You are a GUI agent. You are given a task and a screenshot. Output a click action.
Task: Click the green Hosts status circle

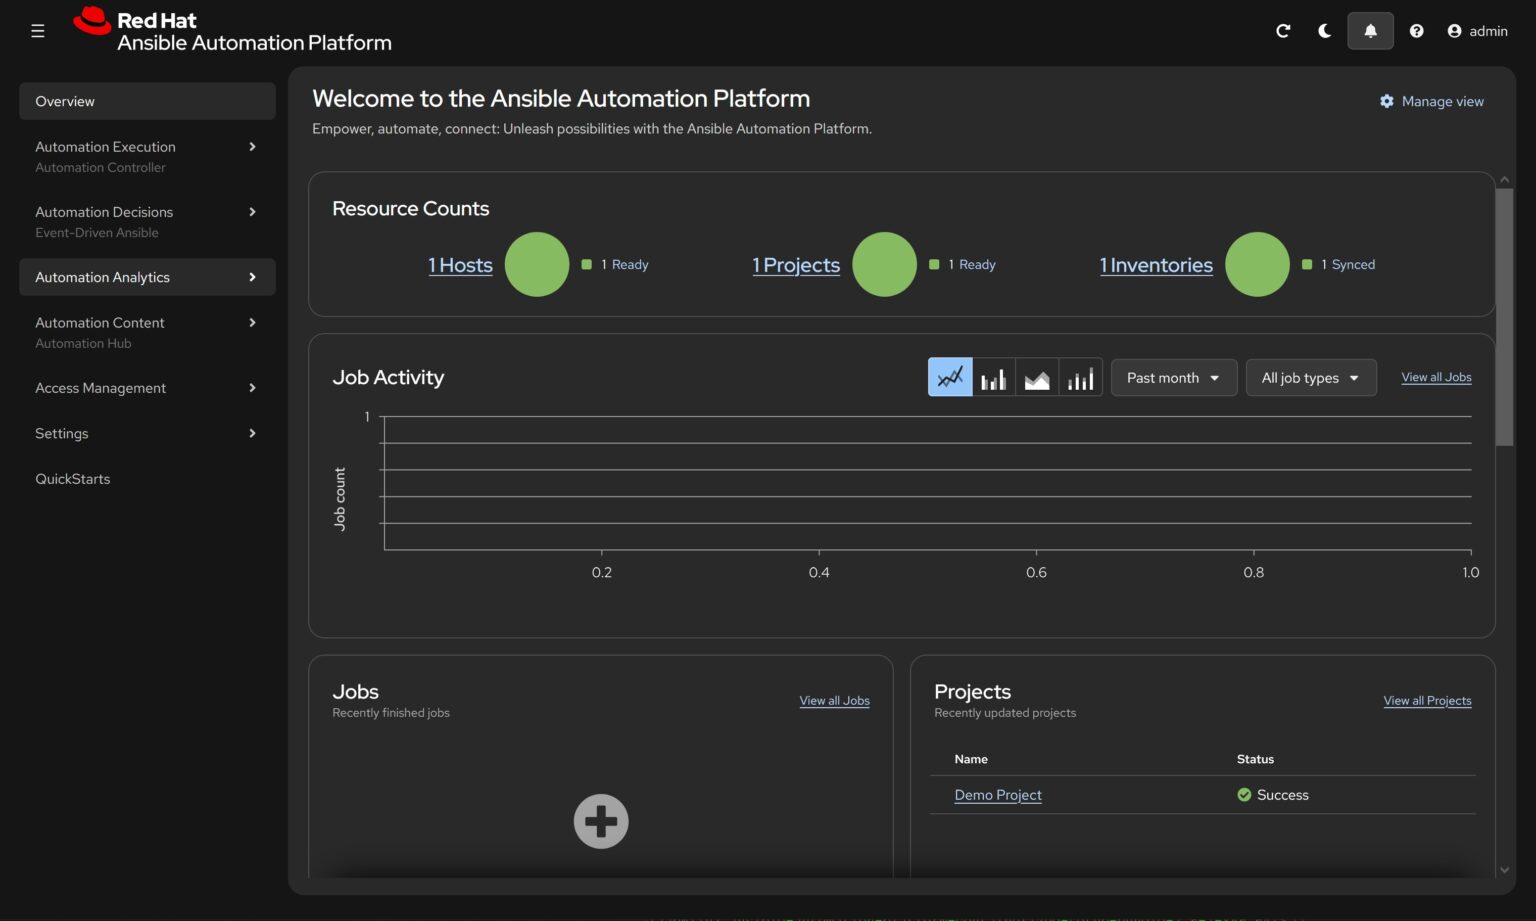point(537,264)
